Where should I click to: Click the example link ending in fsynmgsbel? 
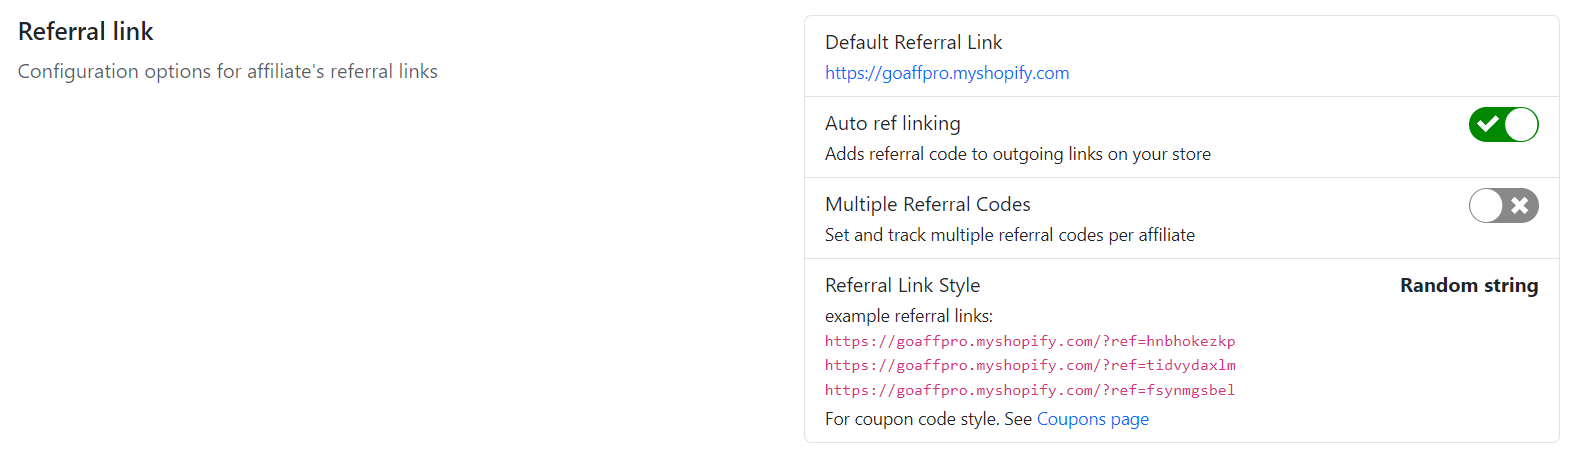(1030, 390)
